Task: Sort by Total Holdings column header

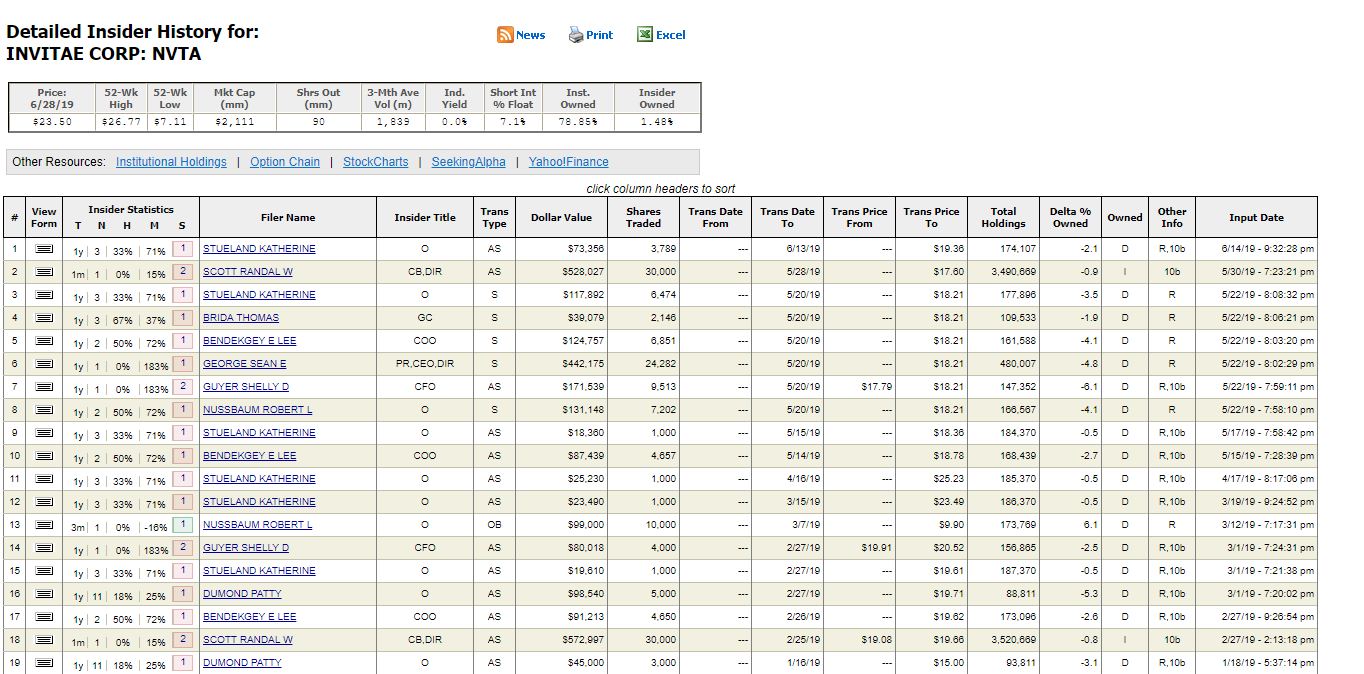Action: pos(1003,217)
